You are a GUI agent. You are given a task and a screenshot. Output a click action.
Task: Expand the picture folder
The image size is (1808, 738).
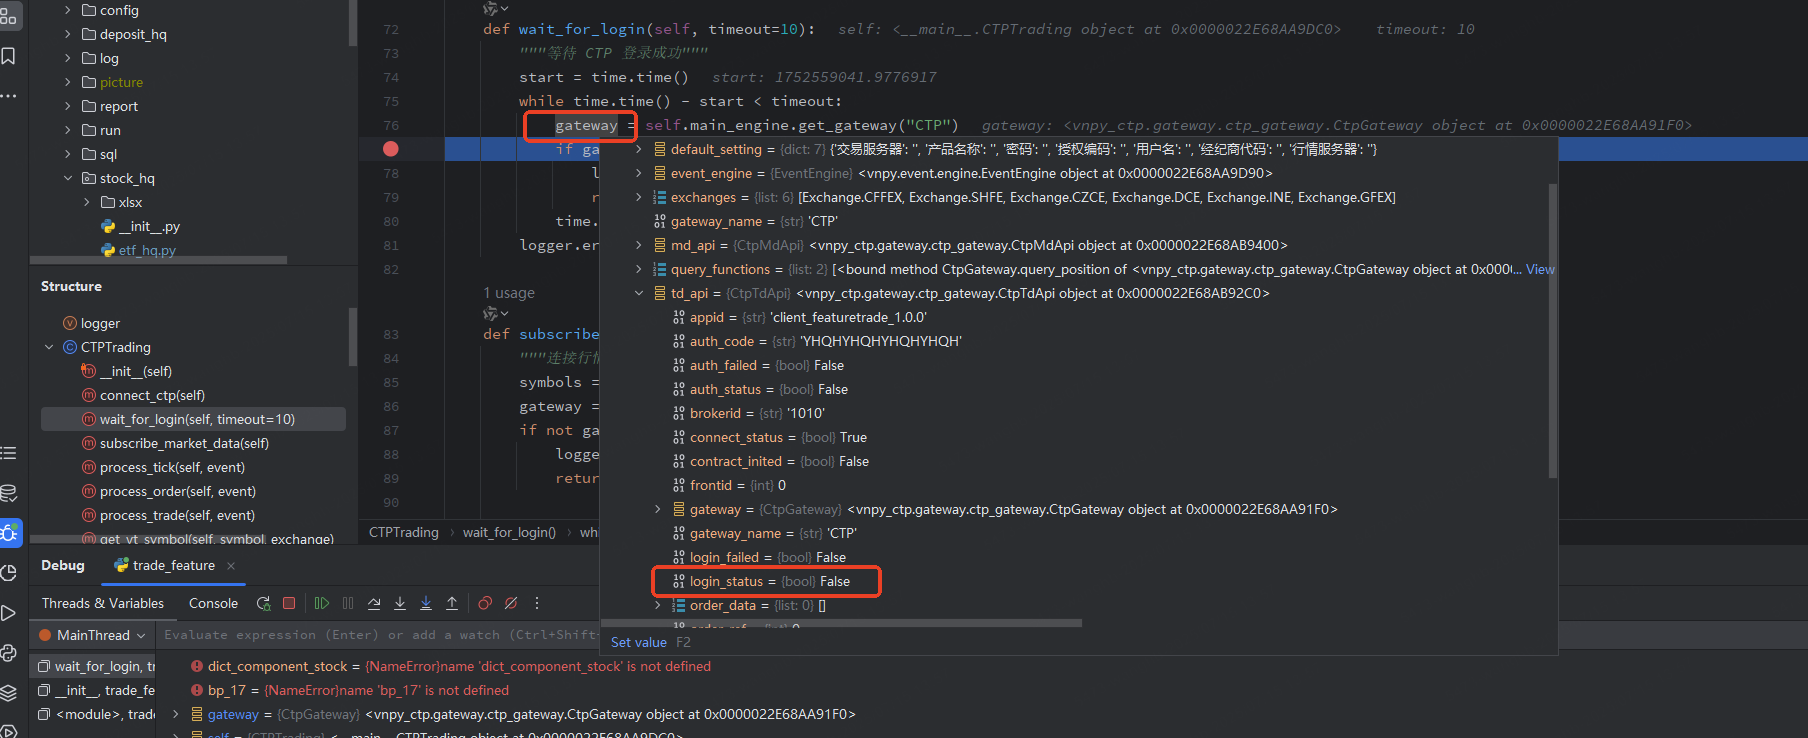click(x=68, y=82)
